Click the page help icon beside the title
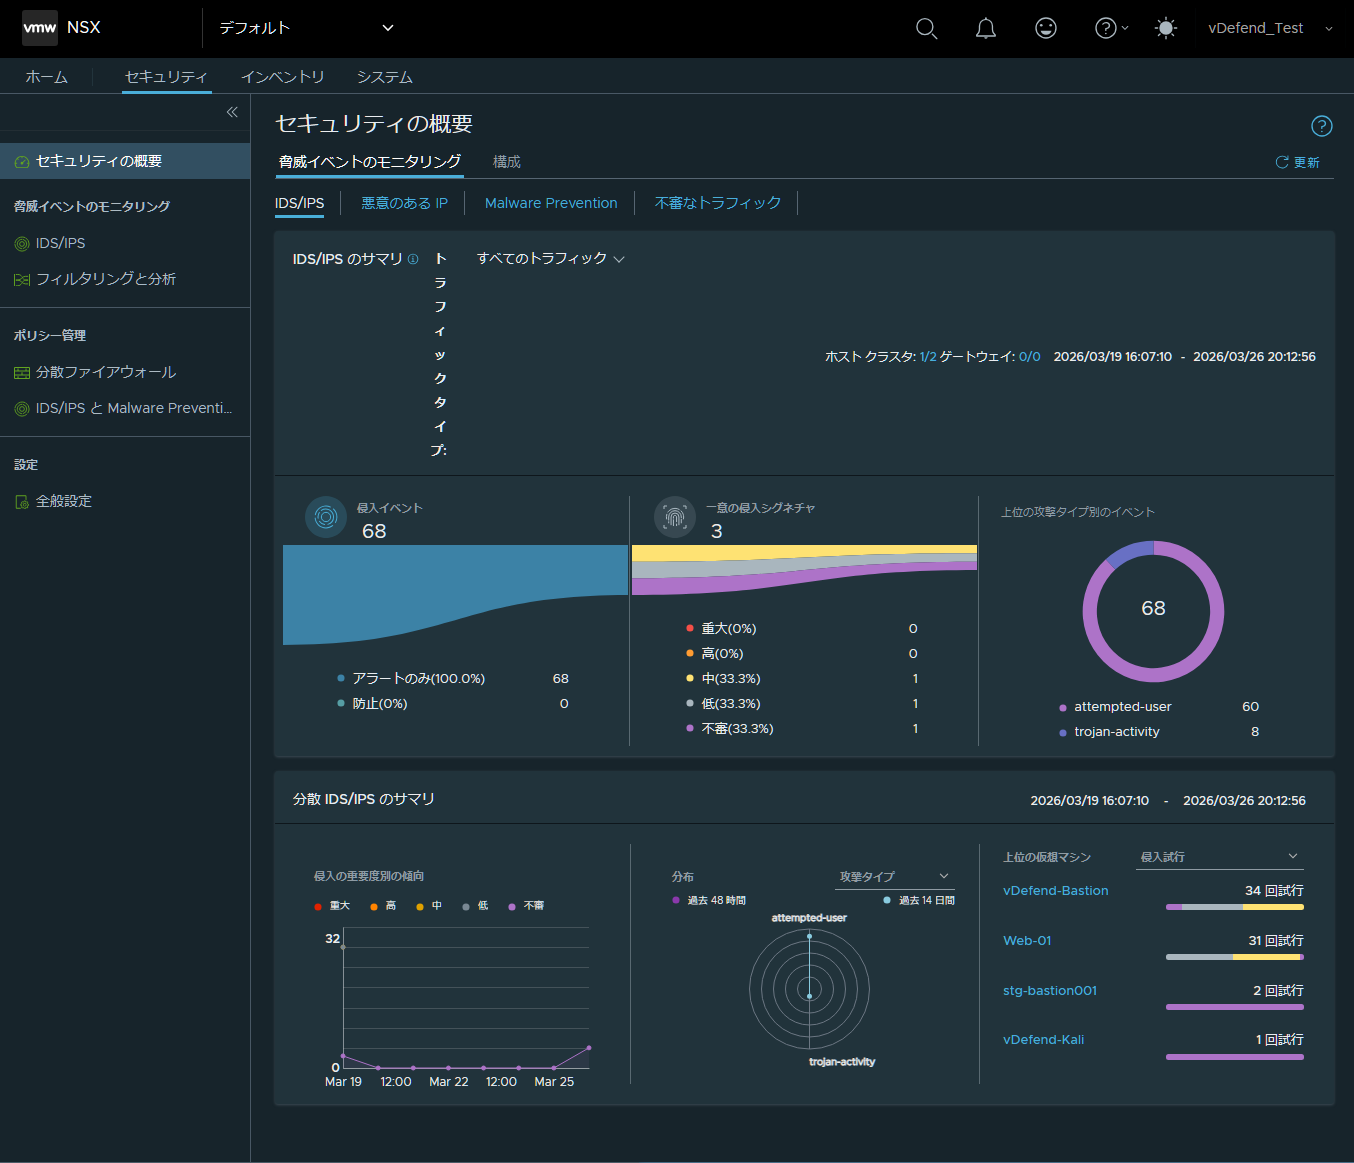The width and height of the screenshot is (1354, 1163). click(1322, 126)
